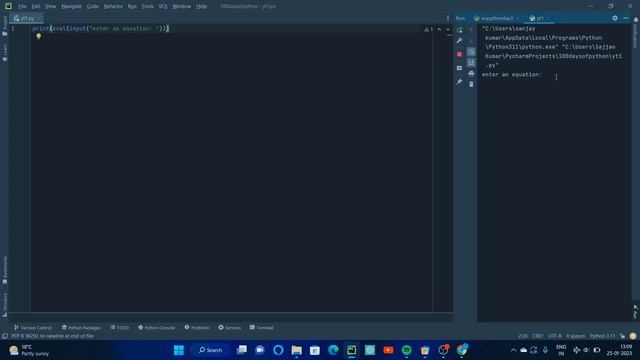Image resolution: width=640 pixels, height=360 pixels.
Task: Go to previous highlighted error arrow
Action: click(x=440, y=29)
